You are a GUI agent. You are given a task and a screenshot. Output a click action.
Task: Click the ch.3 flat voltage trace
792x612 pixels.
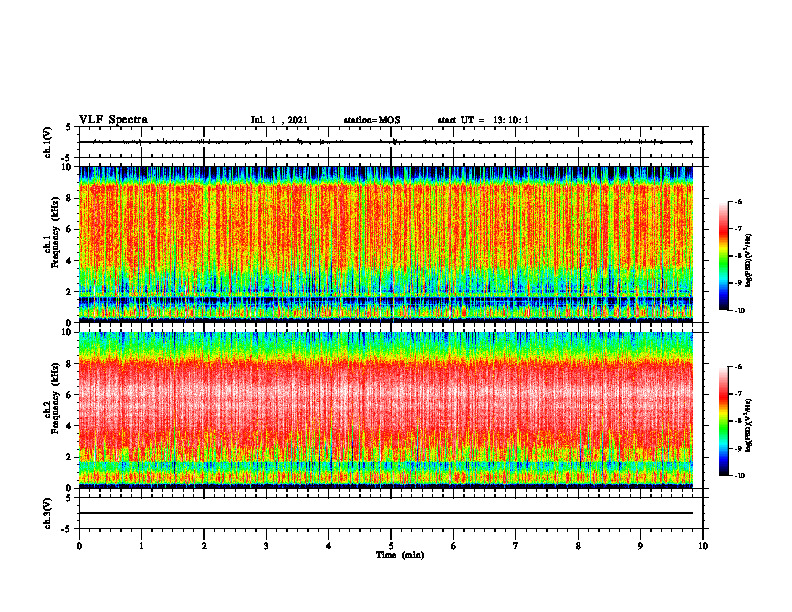point(386,513)
